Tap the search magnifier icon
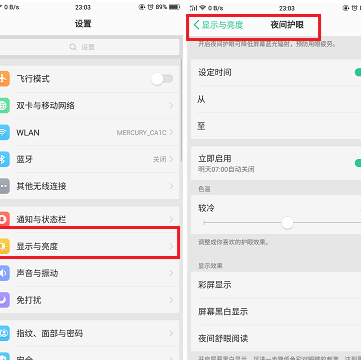 [x=73, y=47]
